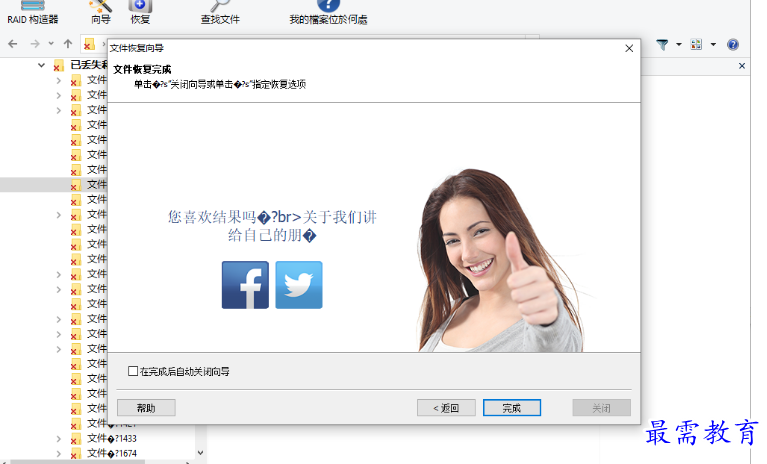
Task: Click the 完成 button
Action: point(512,408)
